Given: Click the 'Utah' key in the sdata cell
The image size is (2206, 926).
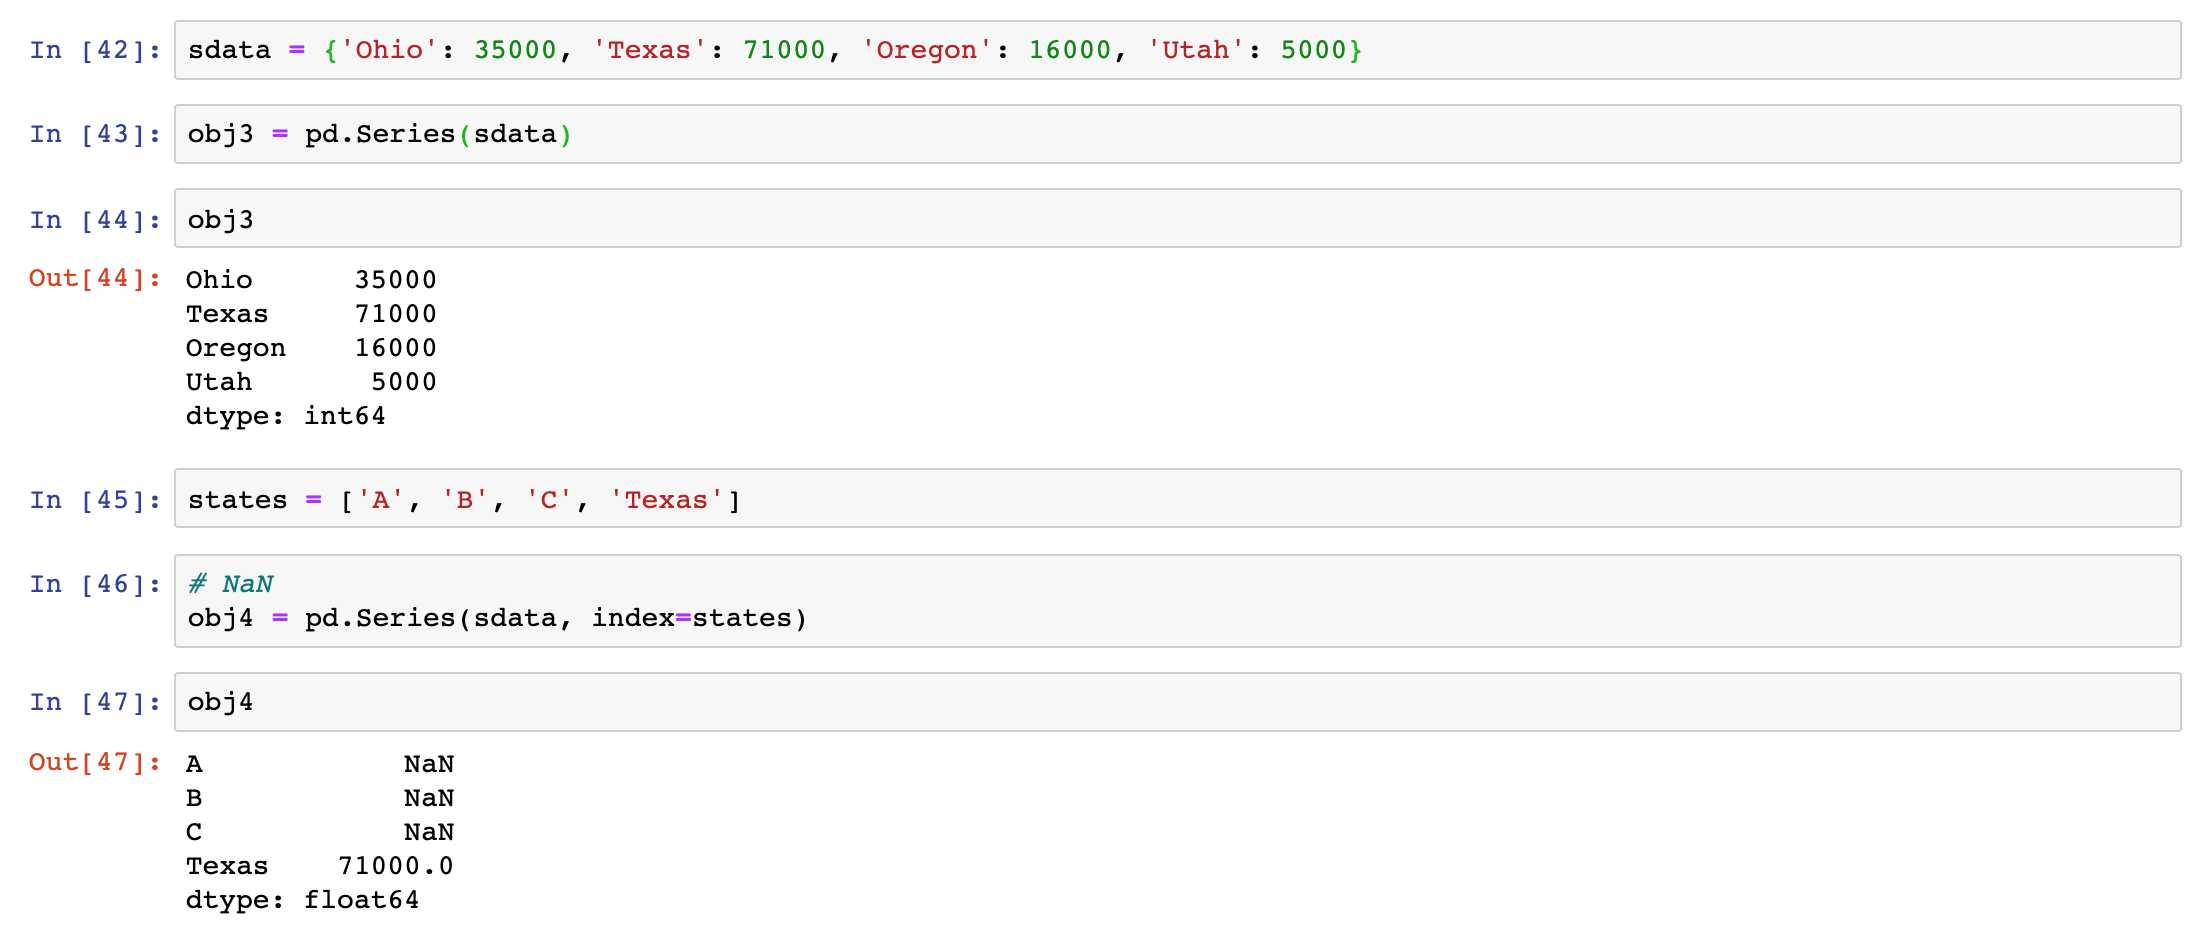Looking at the screenshot, I should (x=1195, y=50).
